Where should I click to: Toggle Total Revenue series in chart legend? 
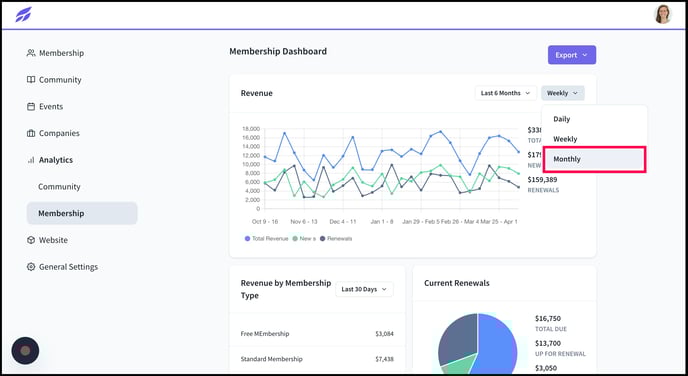pyautogui.click(x=266, y=239)
